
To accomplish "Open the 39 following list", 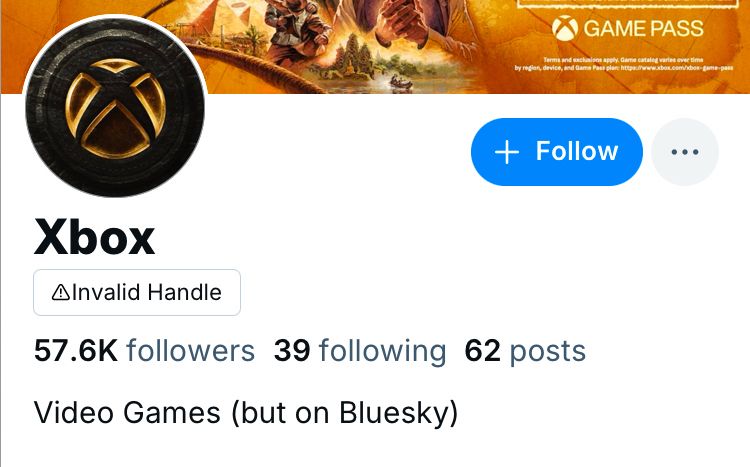I will point(360,352).
